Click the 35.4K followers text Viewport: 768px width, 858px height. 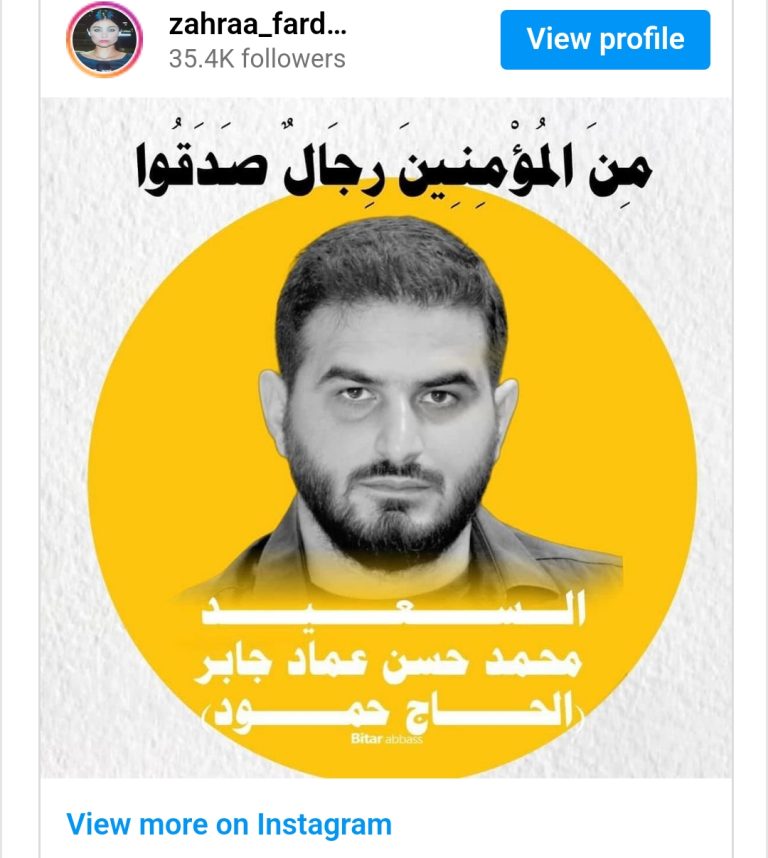(x=257, y=58)
